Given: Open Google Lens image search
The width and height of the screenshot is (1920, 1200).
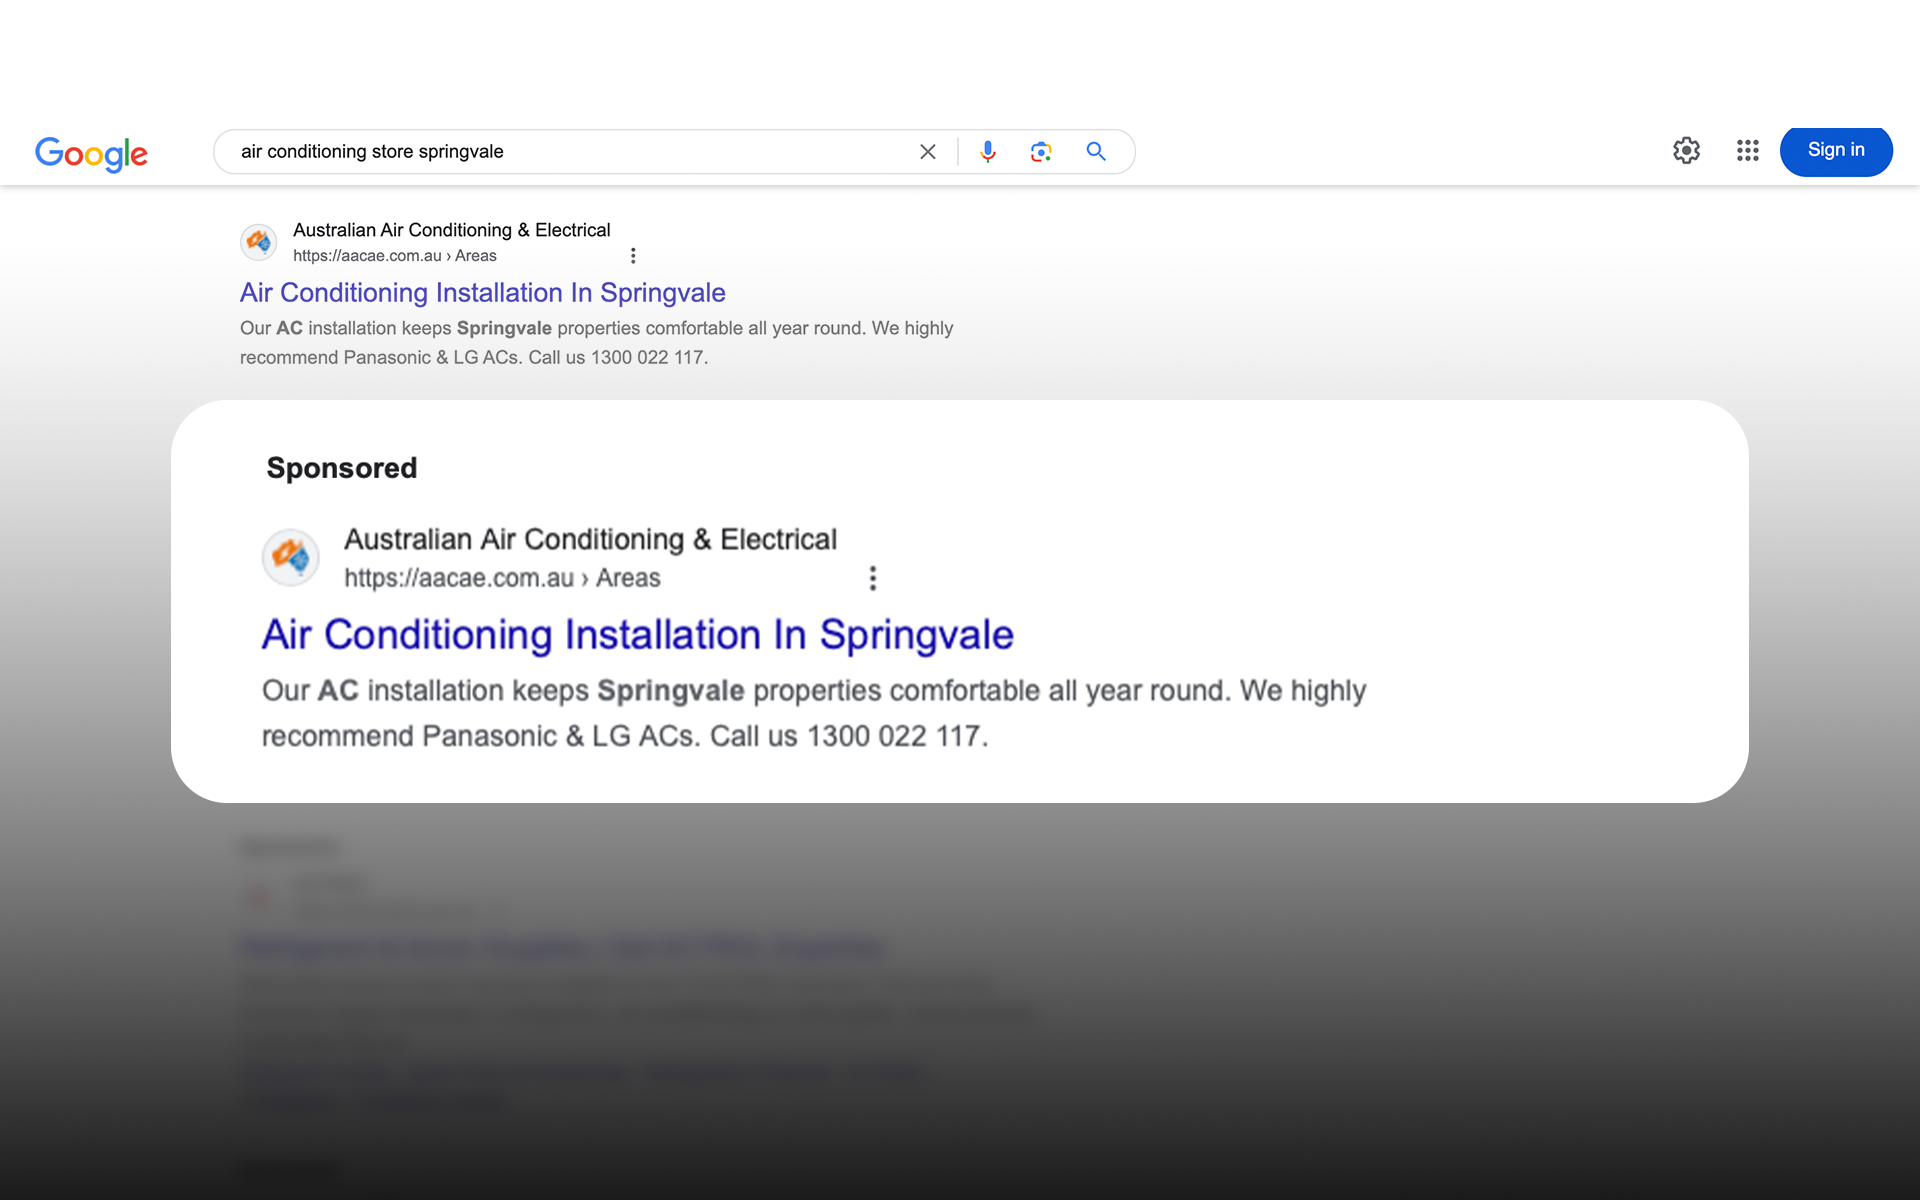Looking at the screenshot, I should pyautogui.click(x=1041, y=152).
